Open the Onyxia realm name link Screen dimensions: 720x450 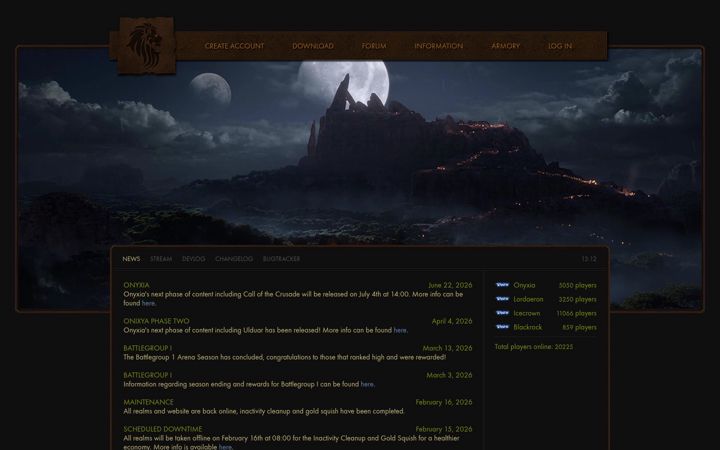pyautogui.click(x=524, y=285)
